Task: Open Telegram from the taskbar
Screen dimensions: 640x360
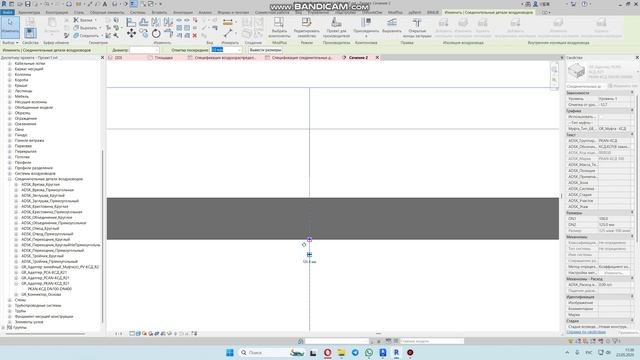Action: tap(355, 352)
